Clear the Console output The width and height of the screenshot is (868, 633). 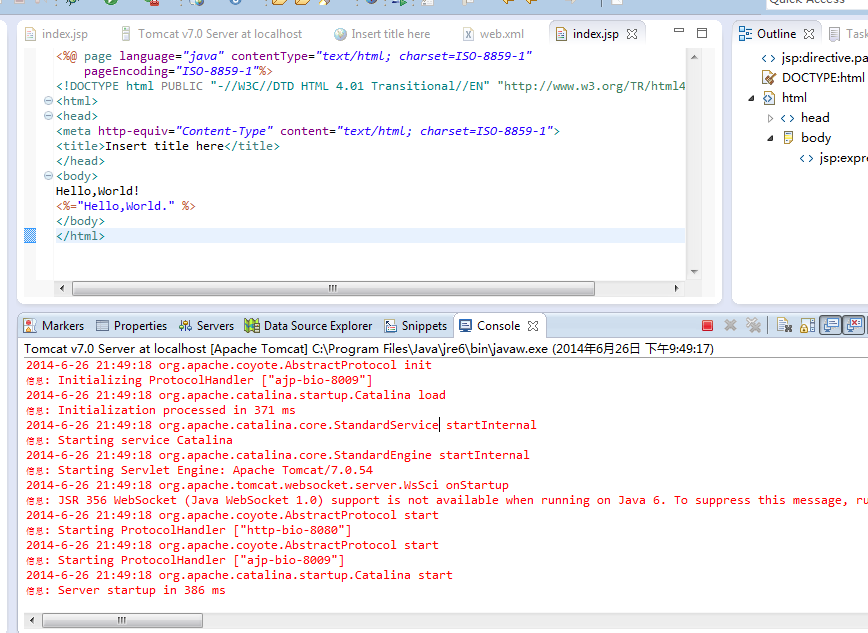point(784,326)
